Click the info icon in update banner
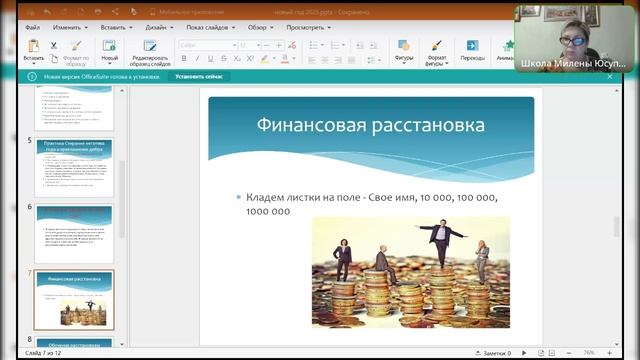 (x=32, y=76)
